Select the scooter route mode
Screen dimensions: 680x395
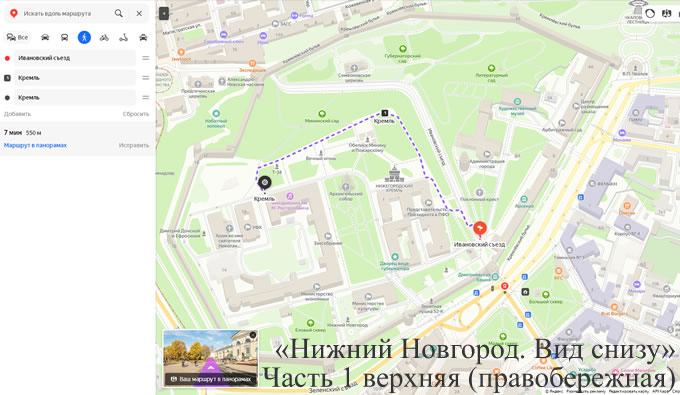click(124, 37)
